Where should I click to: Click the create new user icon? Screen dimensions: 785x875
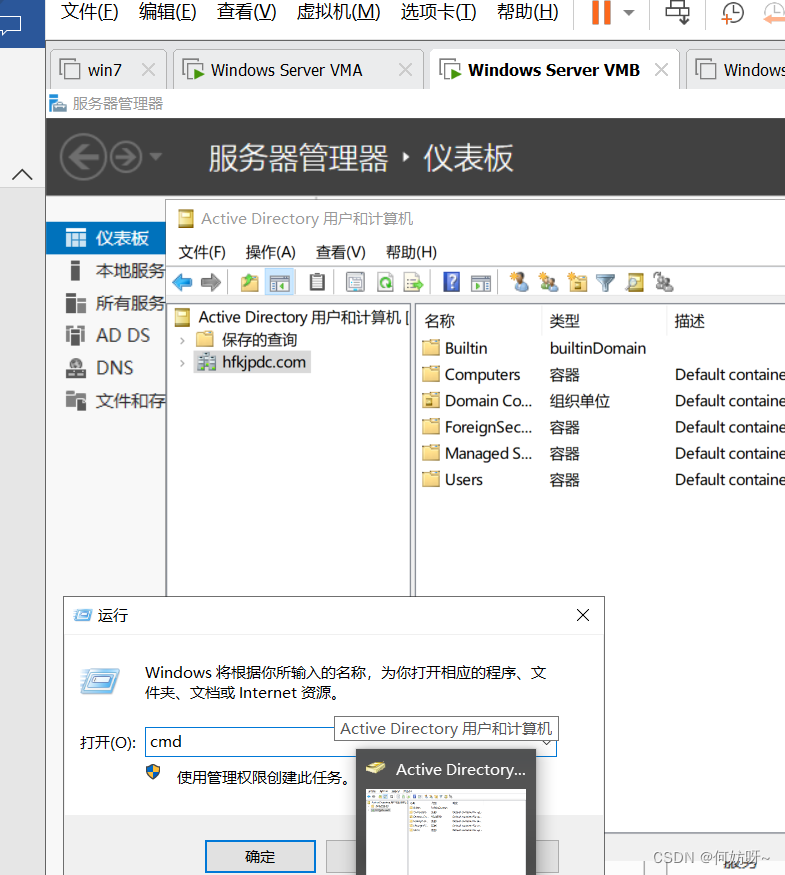[519, 282]
